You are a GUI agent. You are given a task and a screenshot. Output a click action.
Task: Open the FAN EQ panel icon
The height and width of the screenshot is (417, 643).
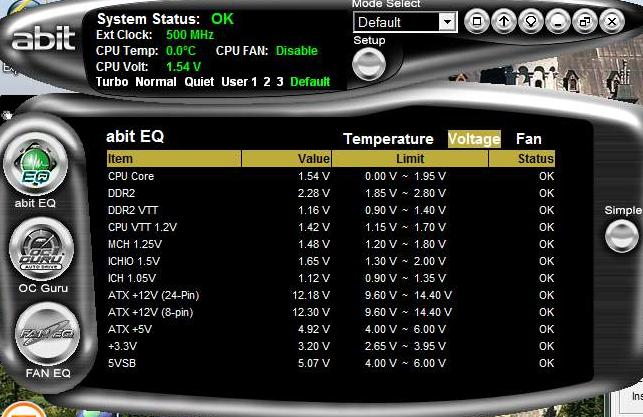pos(48,334)
